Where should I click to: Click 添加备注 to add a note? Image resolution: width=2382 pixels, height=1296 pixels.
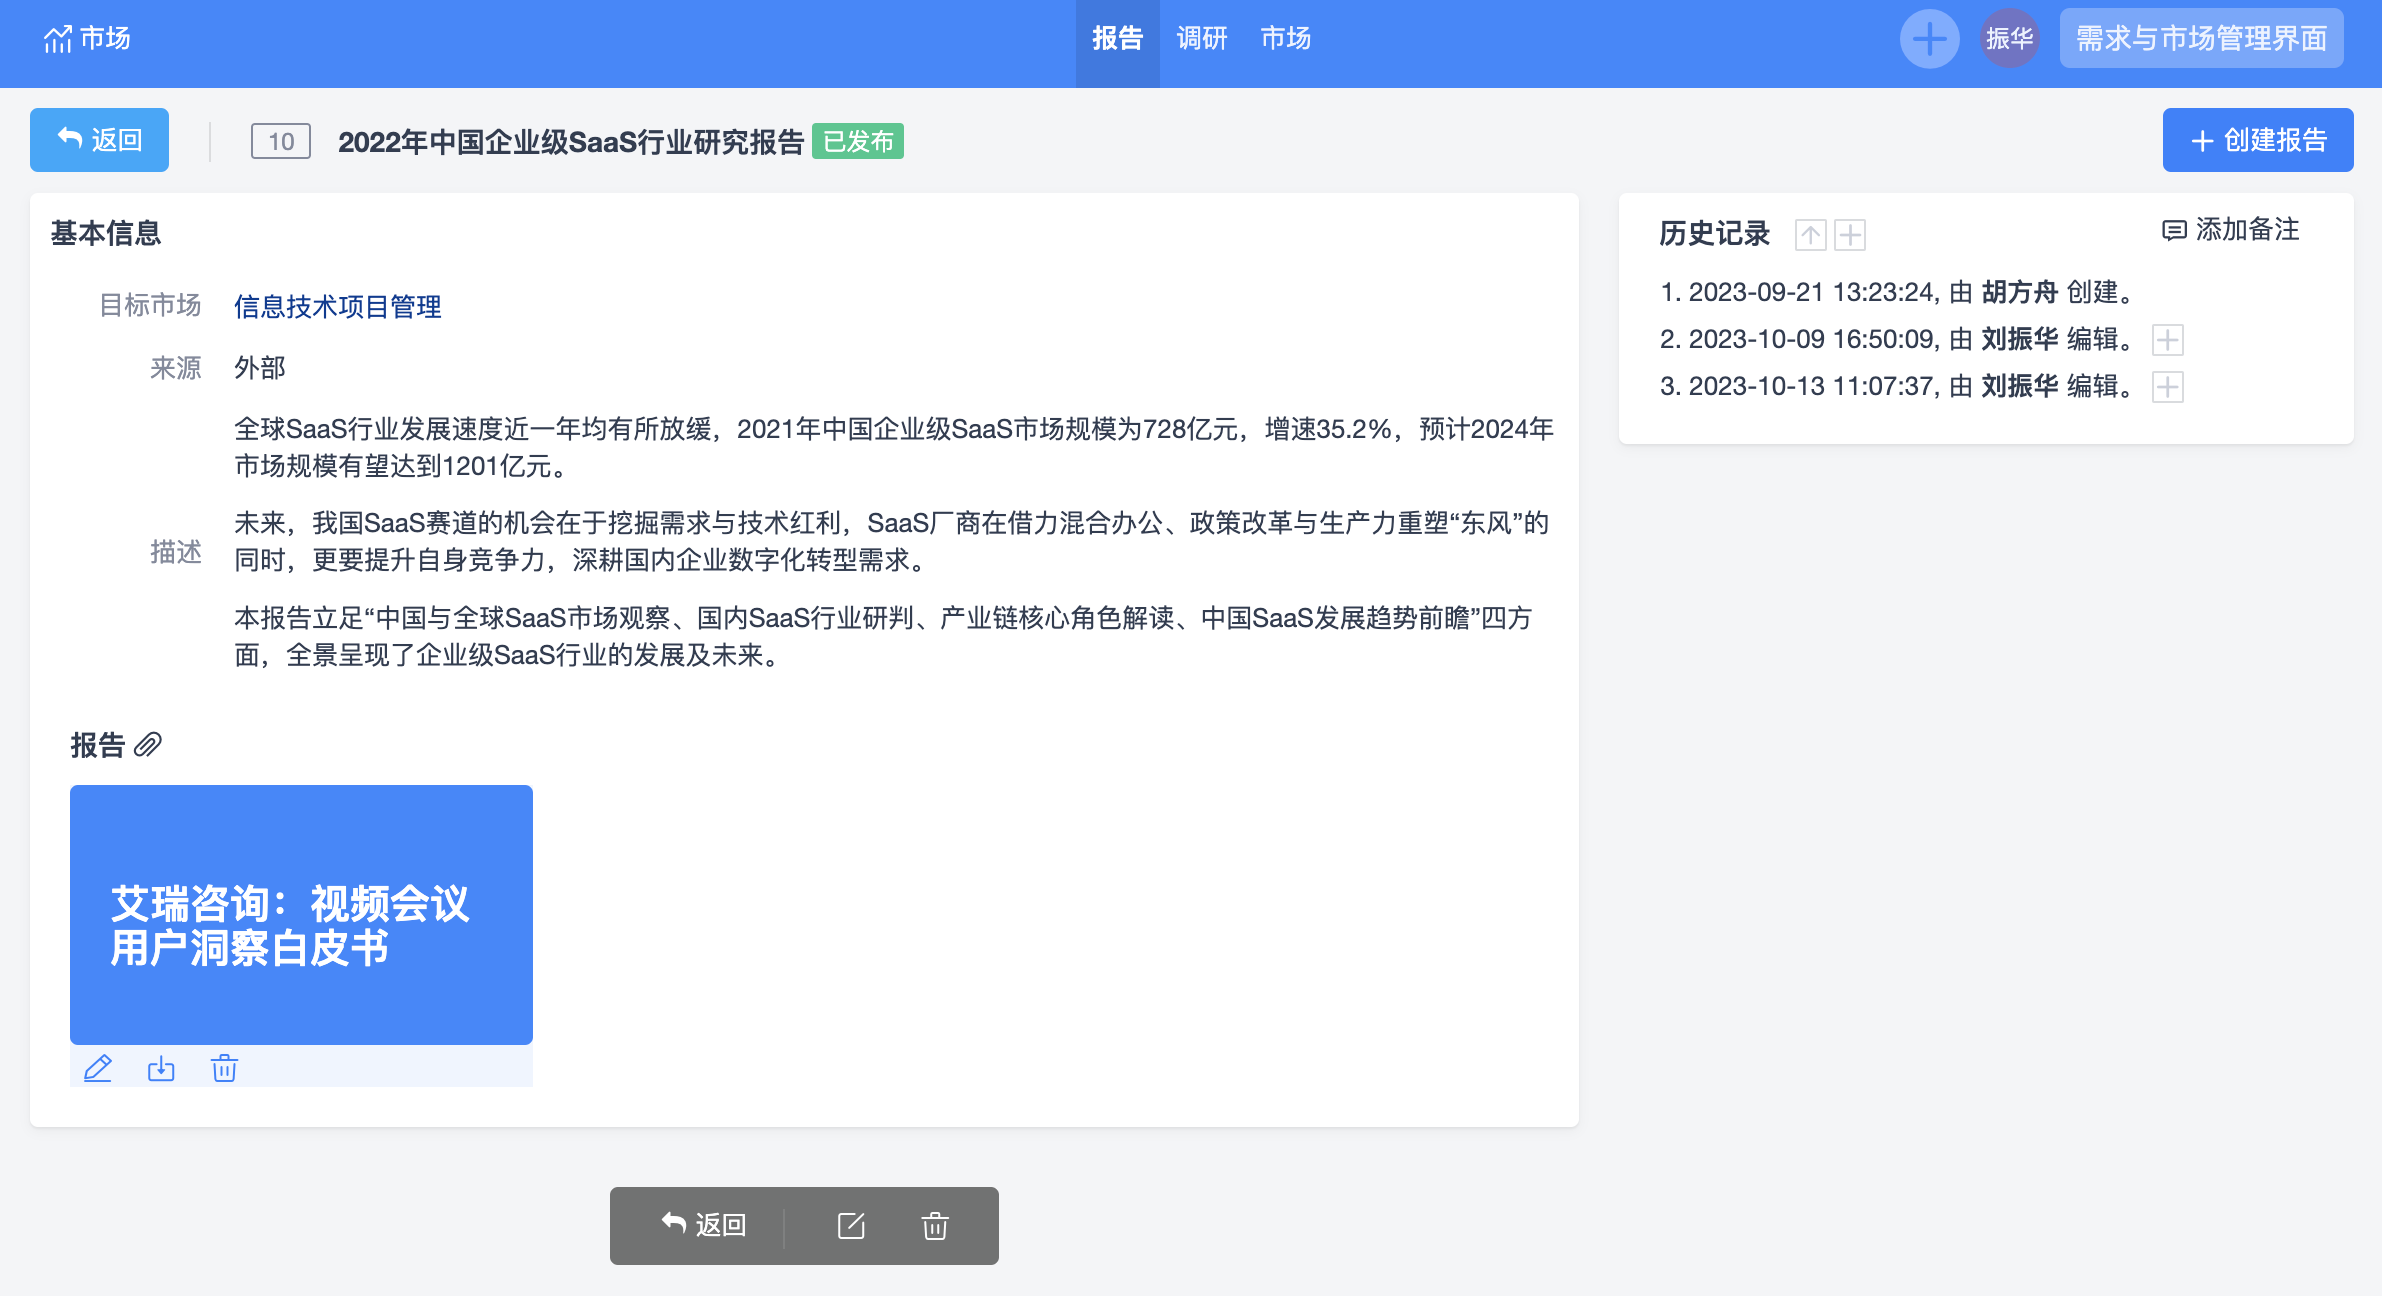coord(2230,230)
